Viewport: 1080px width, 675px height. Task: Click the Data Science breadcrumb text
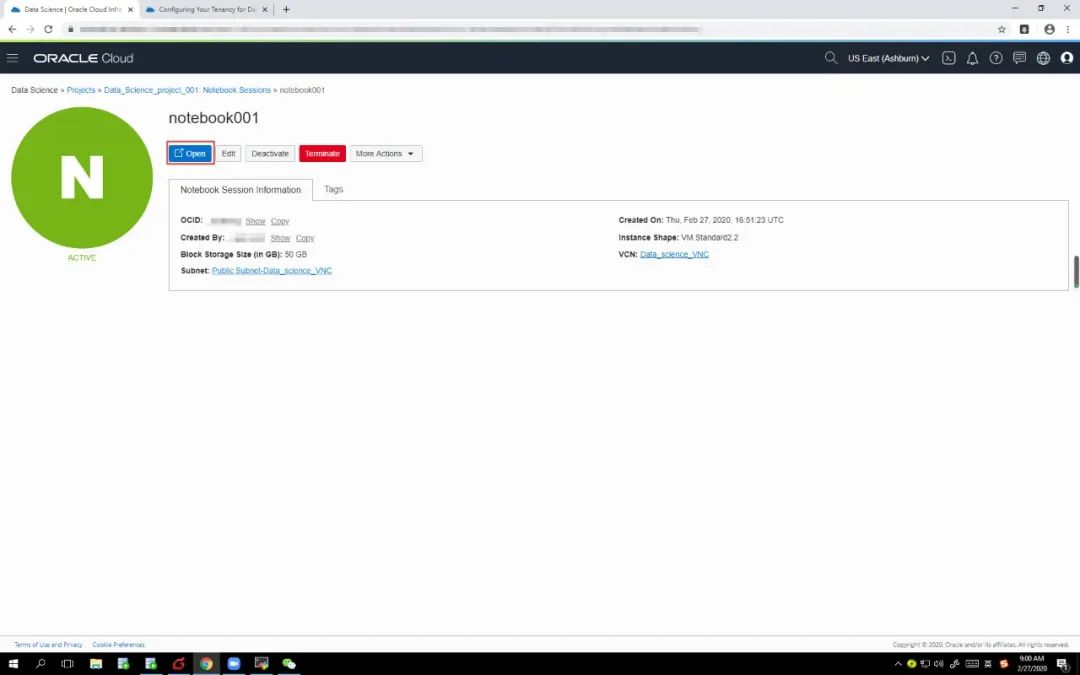pyautogui.click(x=34, y=90)
